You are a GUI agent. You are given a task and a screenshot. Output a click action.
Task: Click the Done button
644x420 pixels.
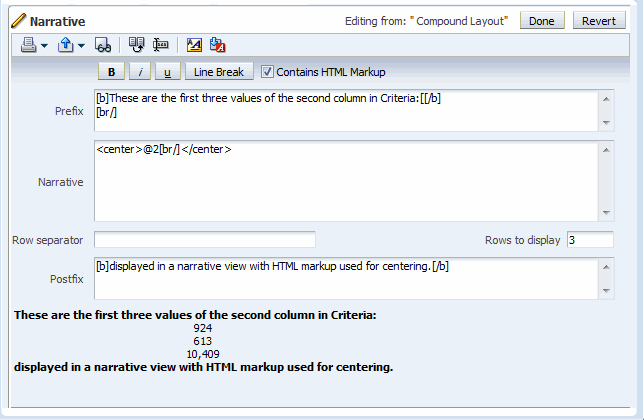point(541,21)
